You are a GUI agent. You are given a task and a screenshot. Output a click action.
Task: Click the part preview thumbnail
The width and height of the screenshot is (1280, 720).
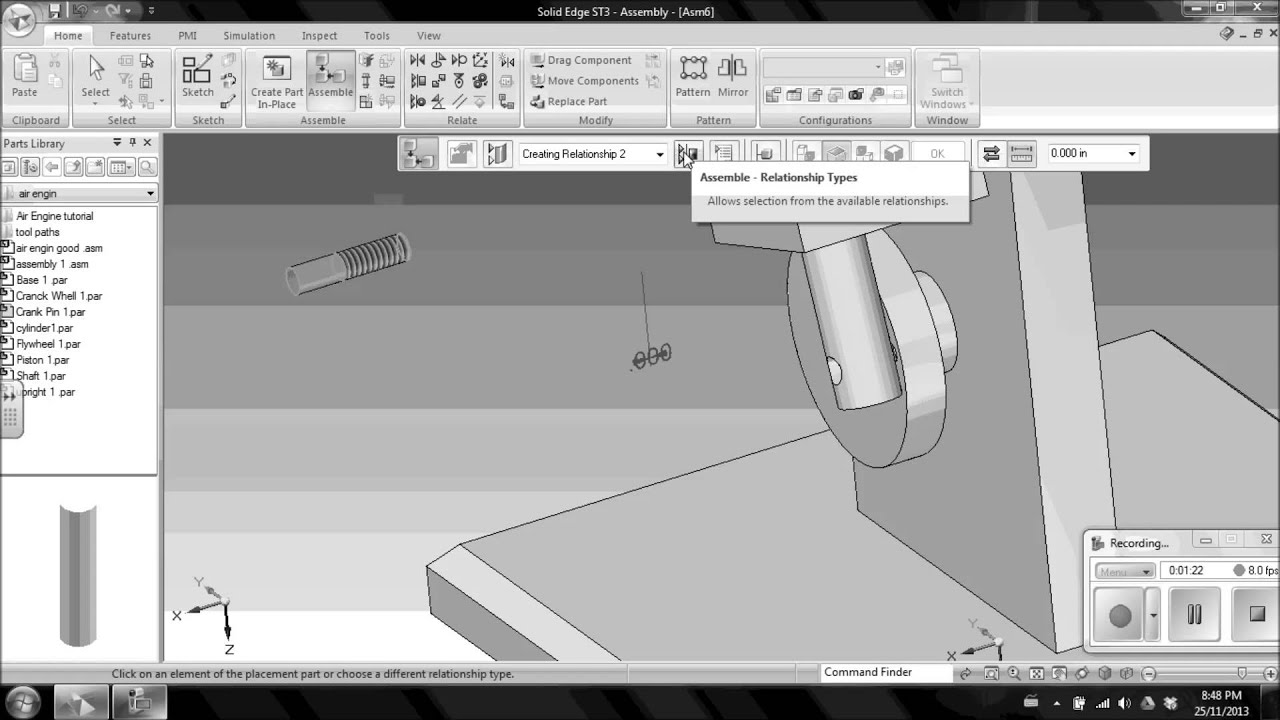click(x=78, y=574)
